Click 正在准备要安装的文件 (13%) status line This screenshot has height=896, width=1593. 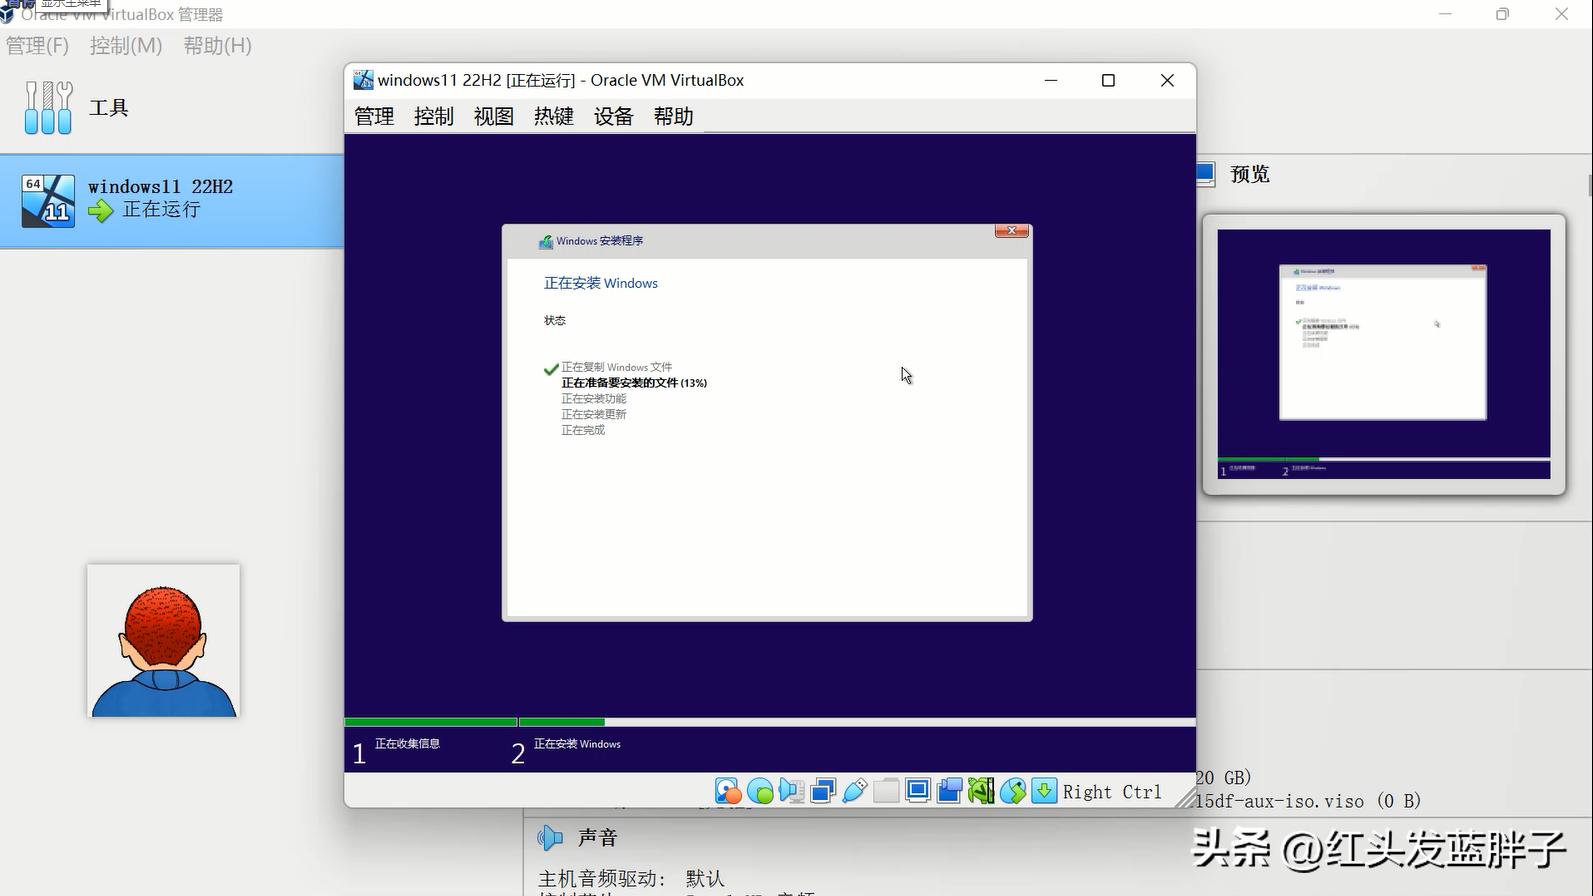click(634, 383)
